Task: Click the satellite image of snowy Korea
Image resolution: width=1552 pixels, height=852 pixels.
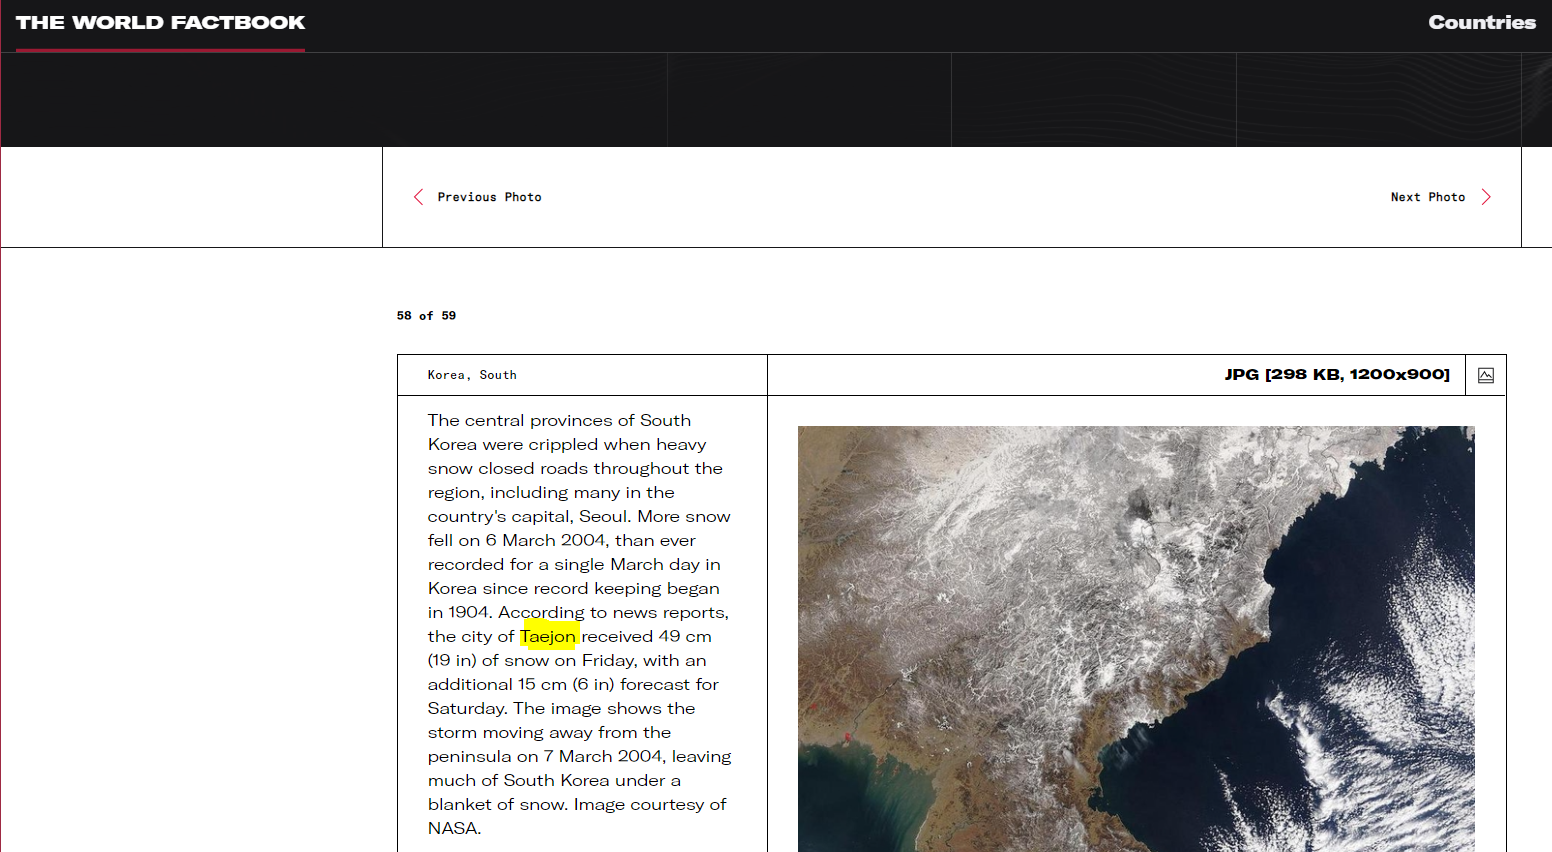Action: pos(1135,638)
